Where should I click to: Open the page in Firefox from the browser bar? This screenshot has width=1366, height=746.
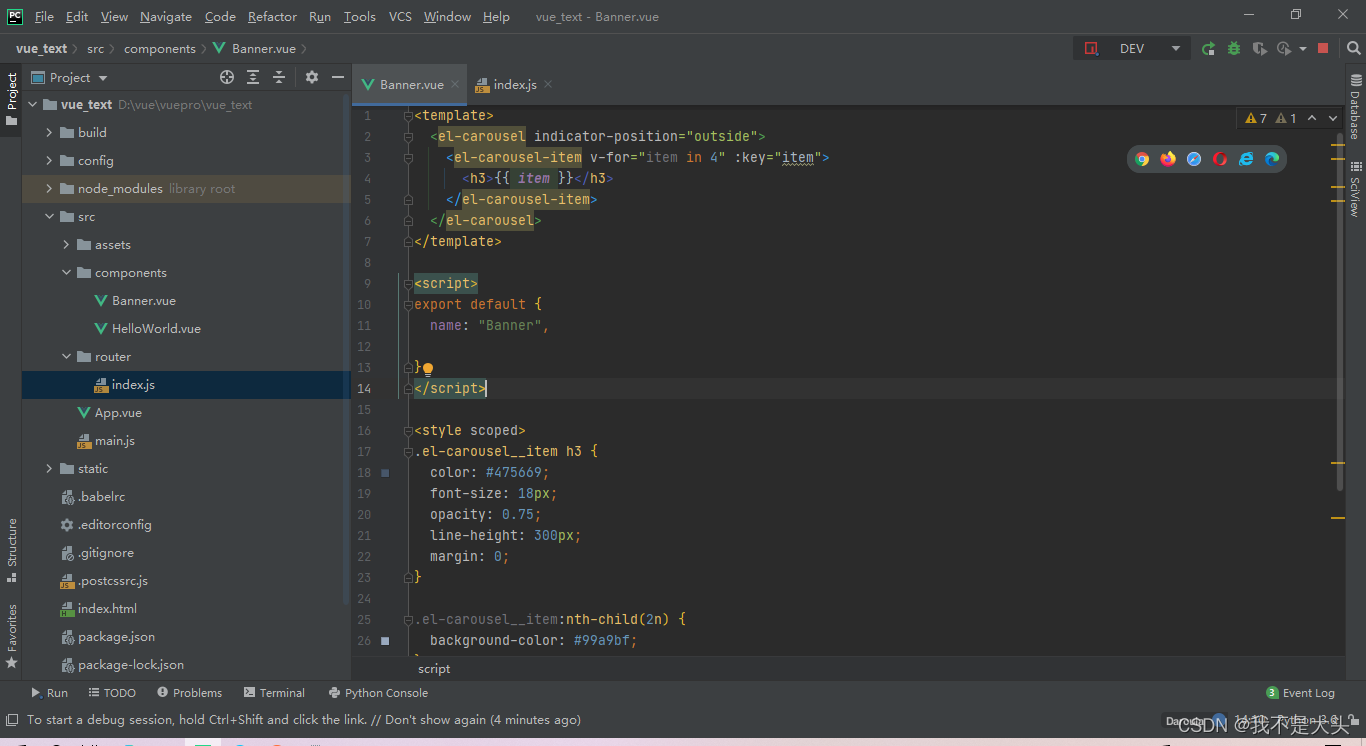[x=1168, y=158]
